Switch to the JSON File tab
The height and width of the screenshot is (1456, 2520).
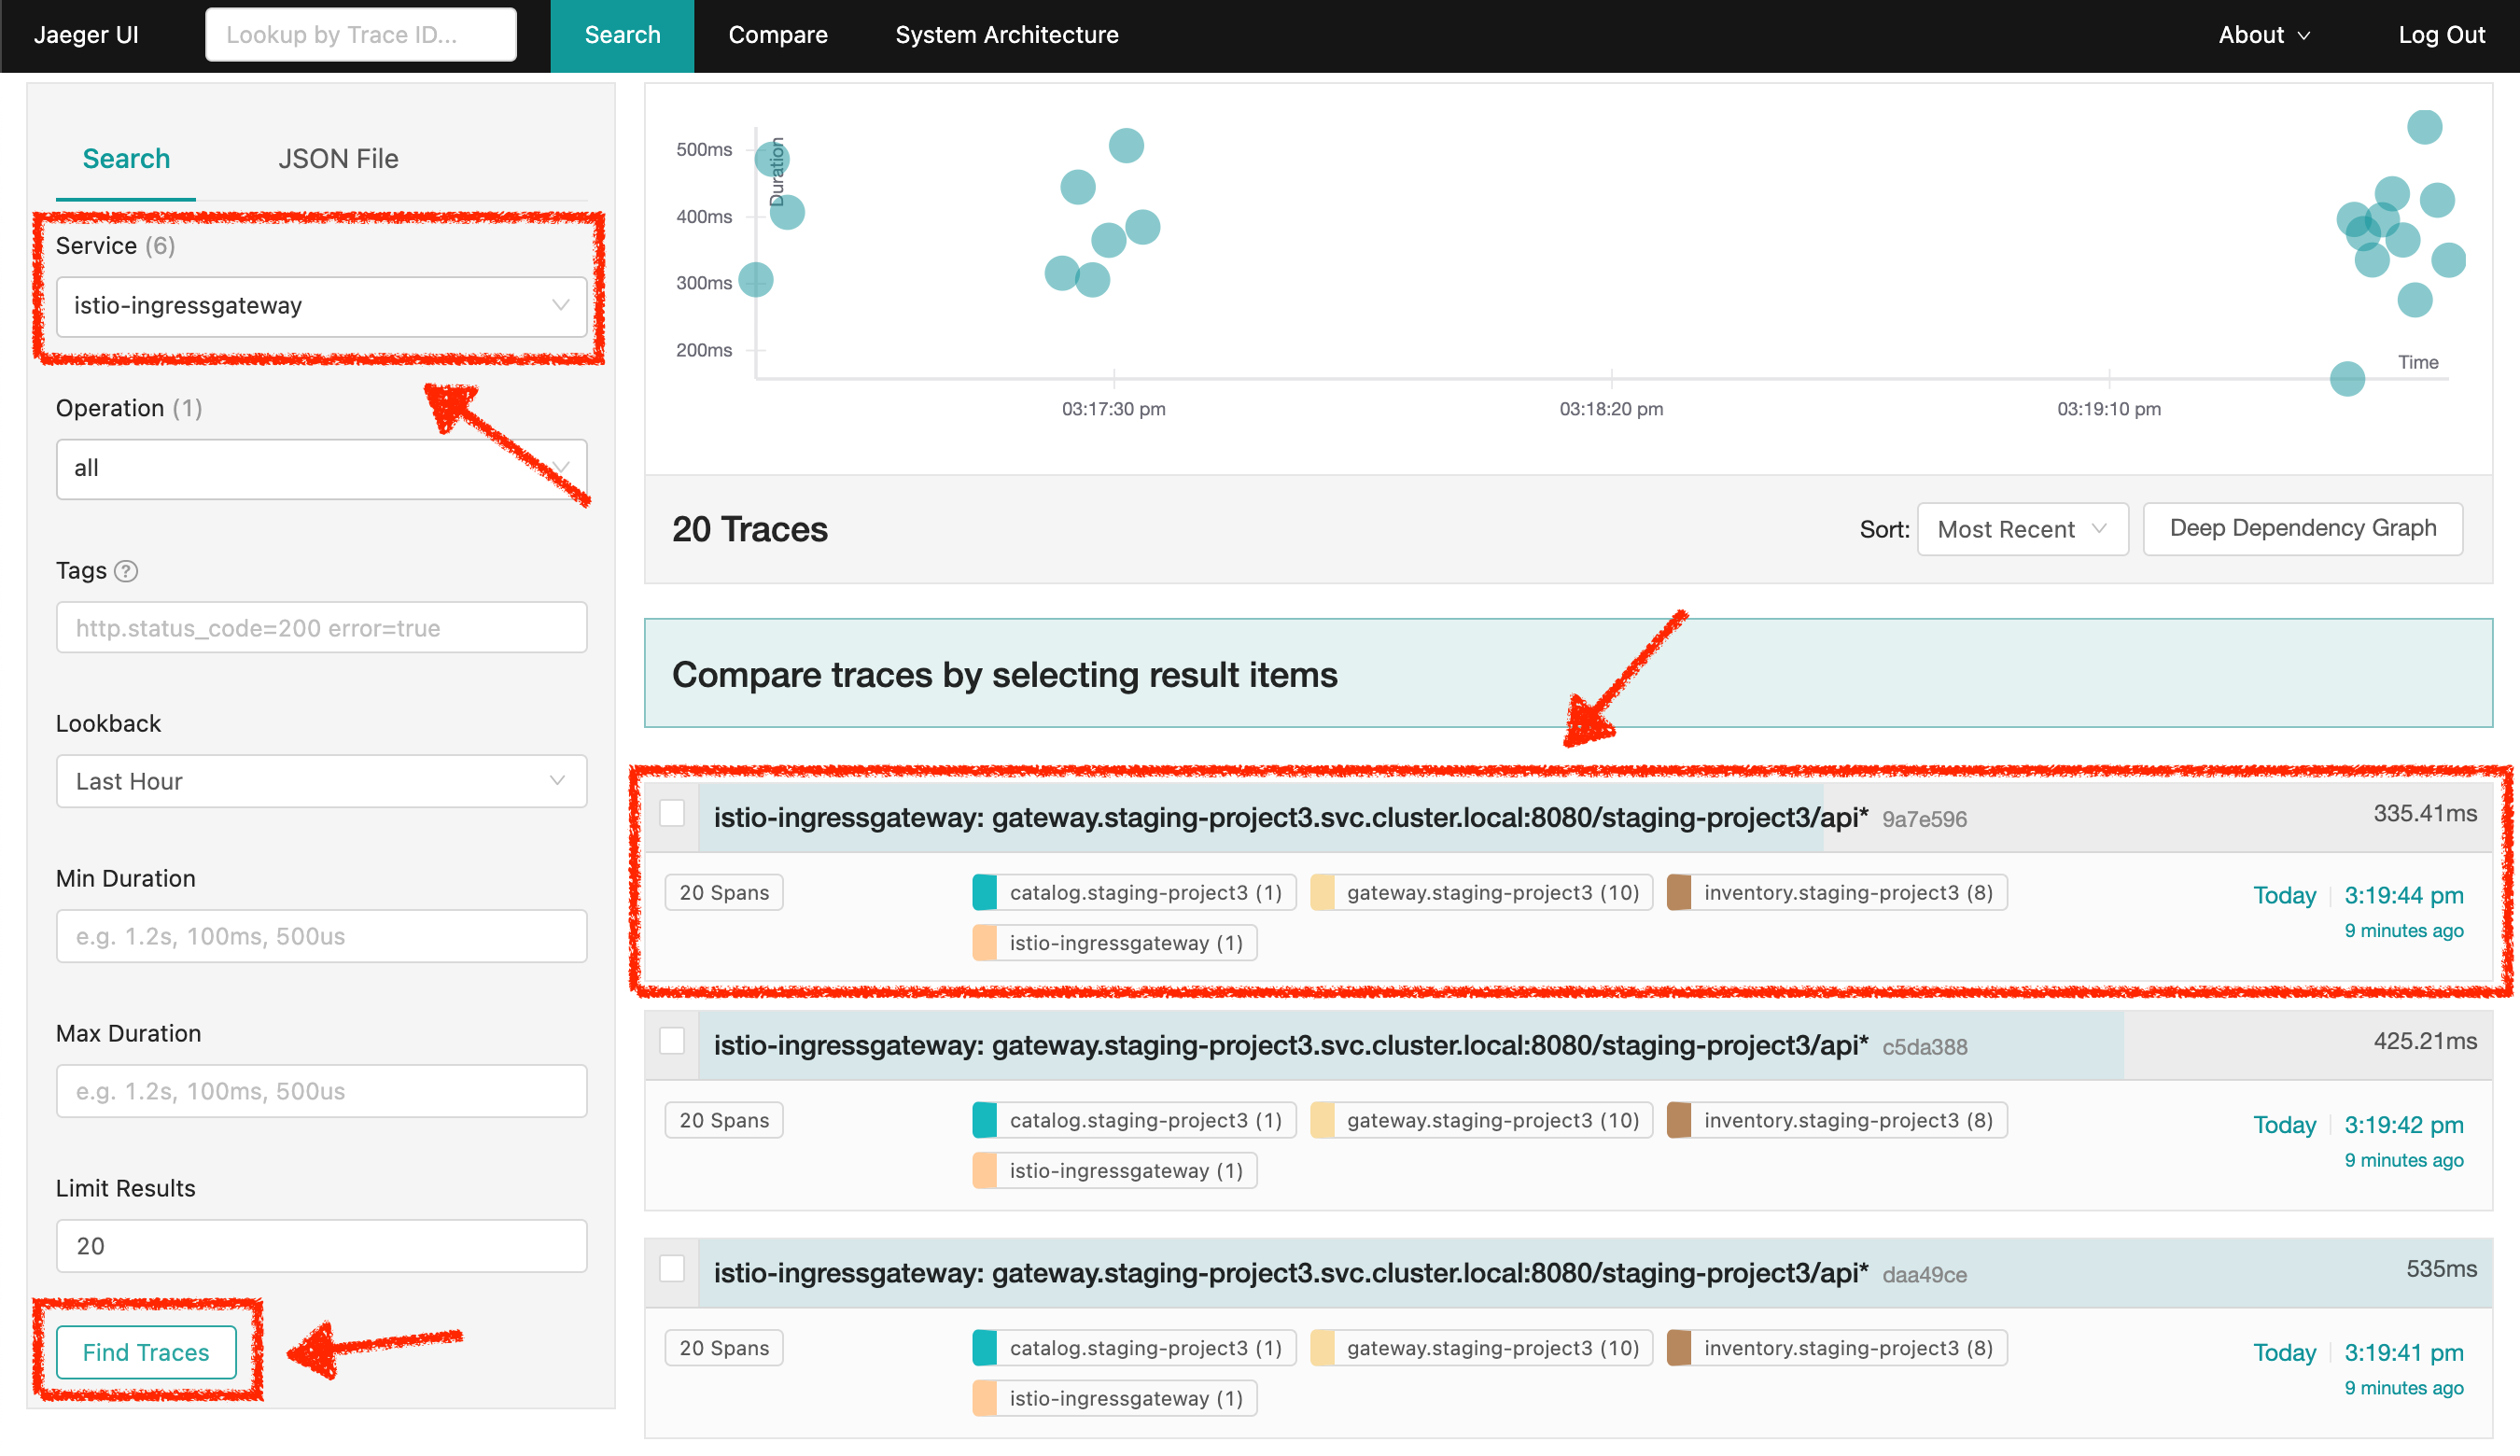click(x=338, y=159)
